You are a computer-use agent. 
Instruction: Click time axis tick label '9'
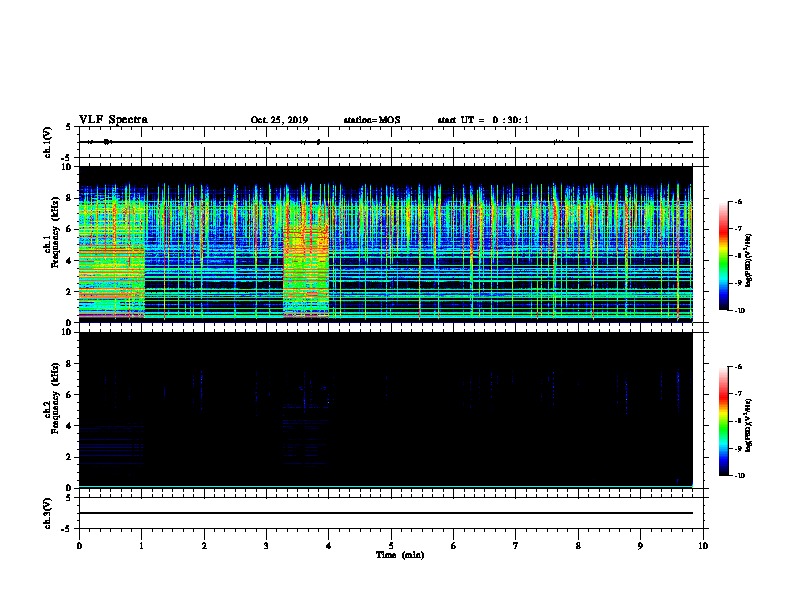640,546
